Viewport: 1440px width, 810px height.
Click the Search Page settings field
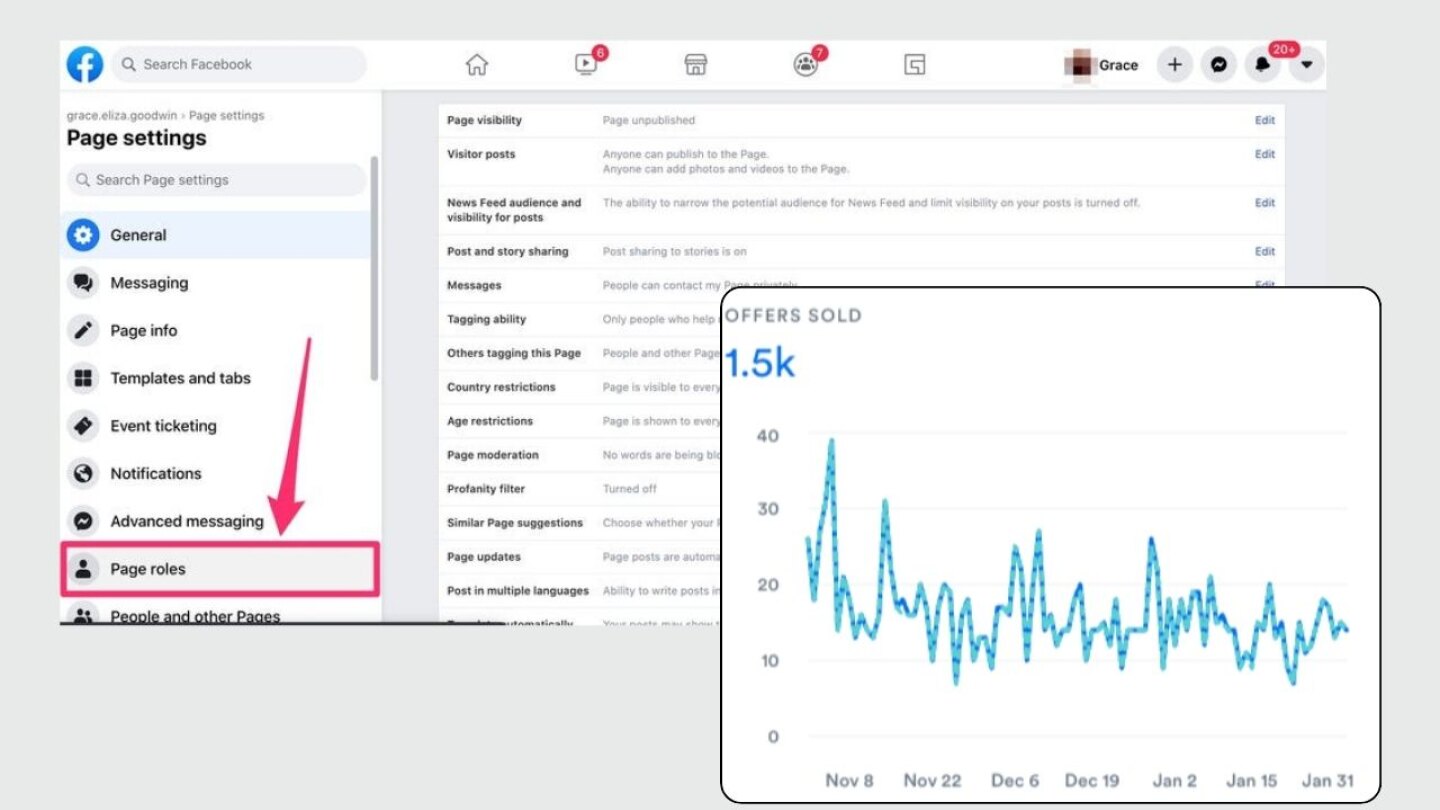(217, 180)
